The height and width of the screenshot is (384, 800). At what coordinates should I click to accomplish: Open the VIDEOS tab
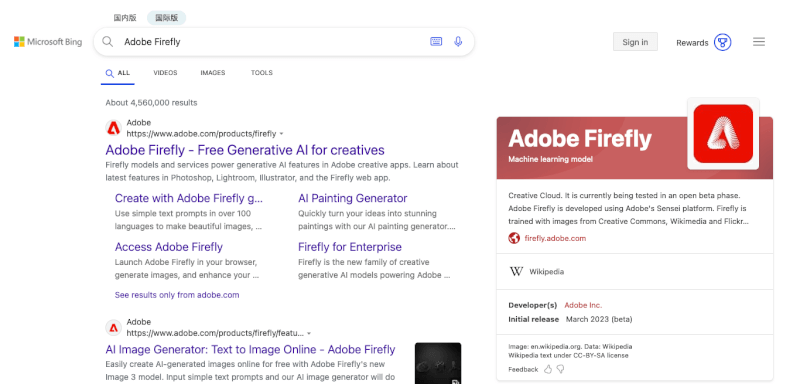tap(165, 73)
